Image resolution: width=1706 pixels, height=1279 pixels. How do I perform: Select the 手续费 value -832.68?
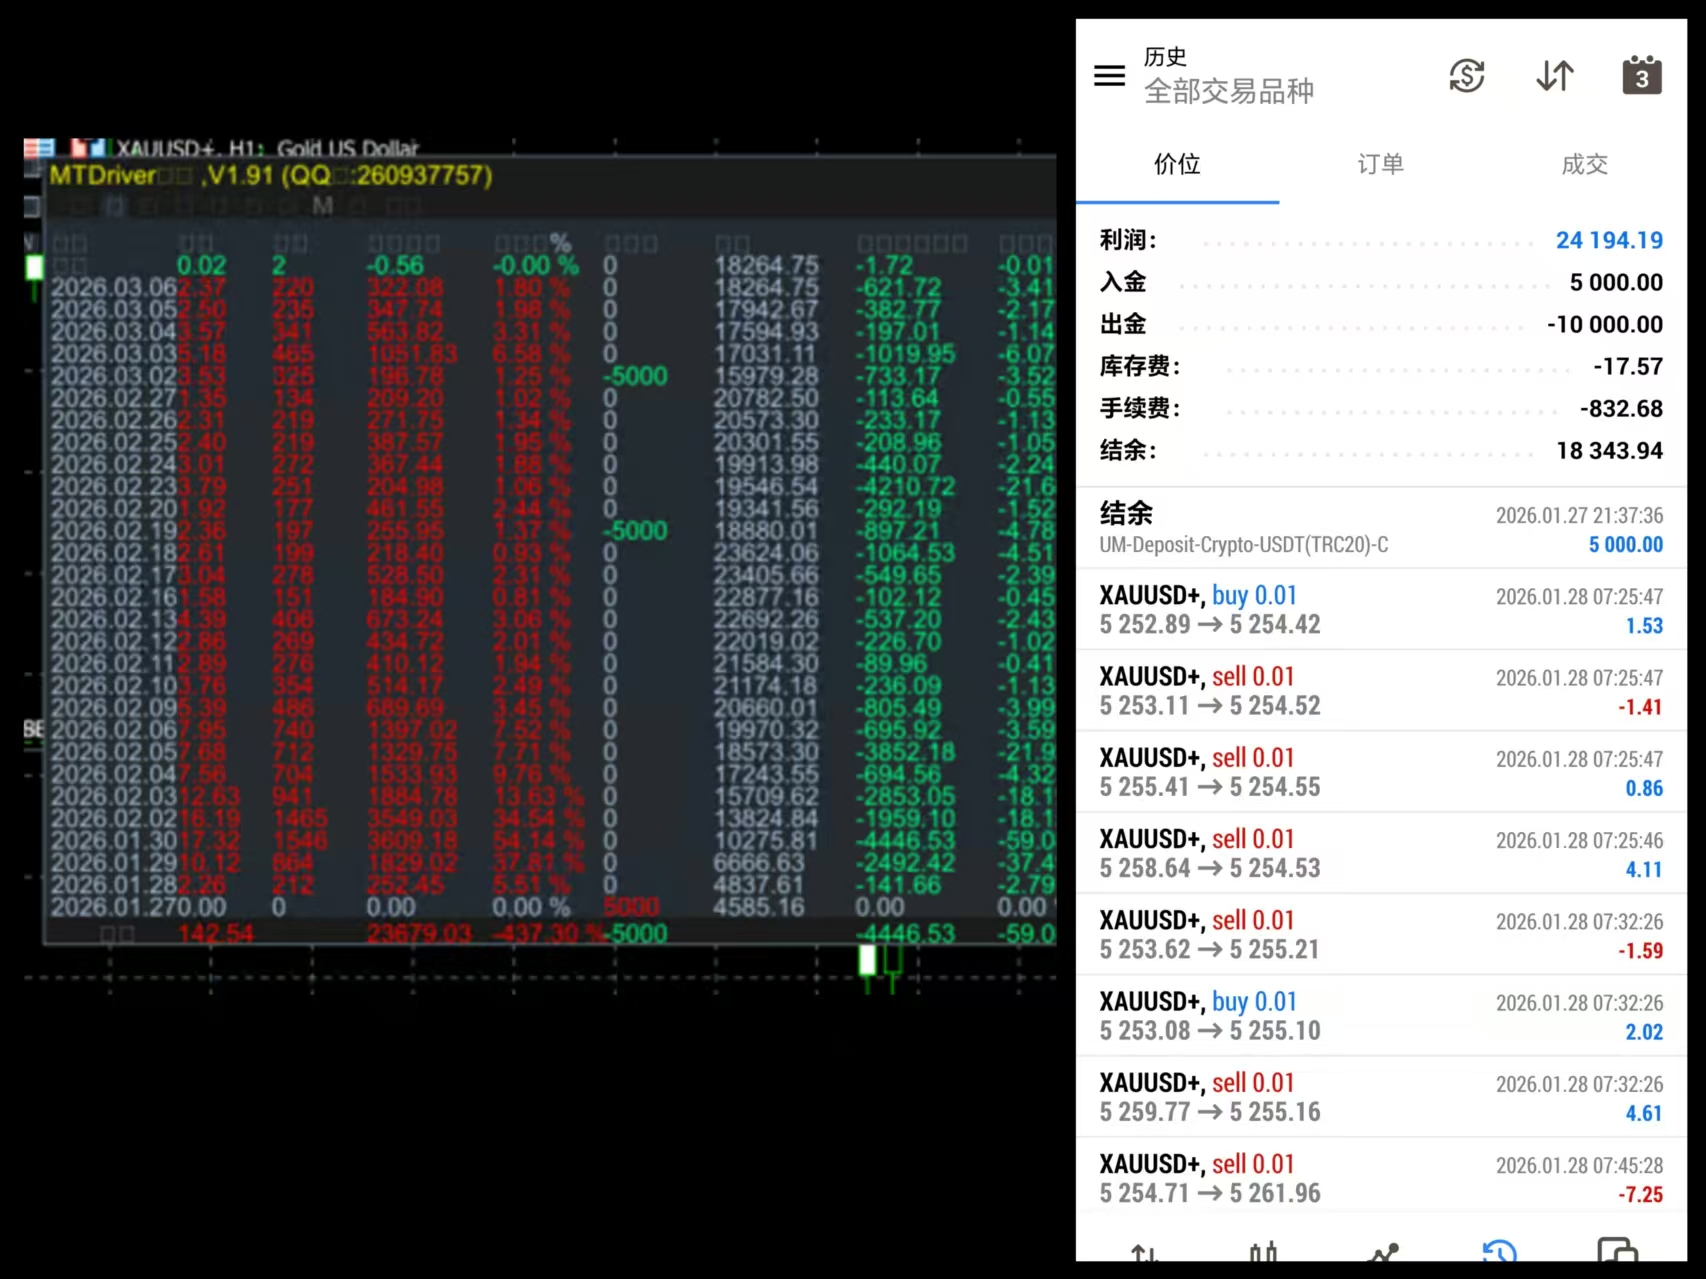click(1621, 408)
